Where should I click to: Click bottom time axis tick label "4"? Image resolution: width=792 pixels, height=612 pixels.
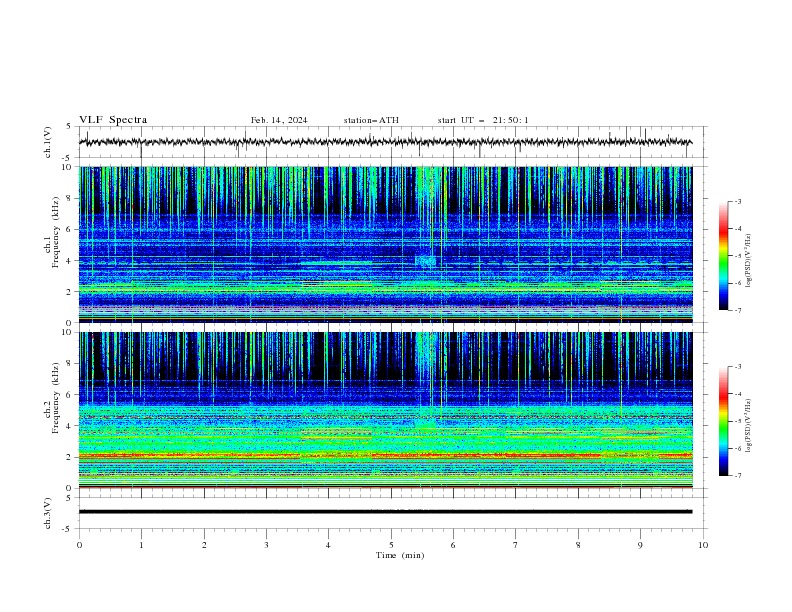click(328, 545)
